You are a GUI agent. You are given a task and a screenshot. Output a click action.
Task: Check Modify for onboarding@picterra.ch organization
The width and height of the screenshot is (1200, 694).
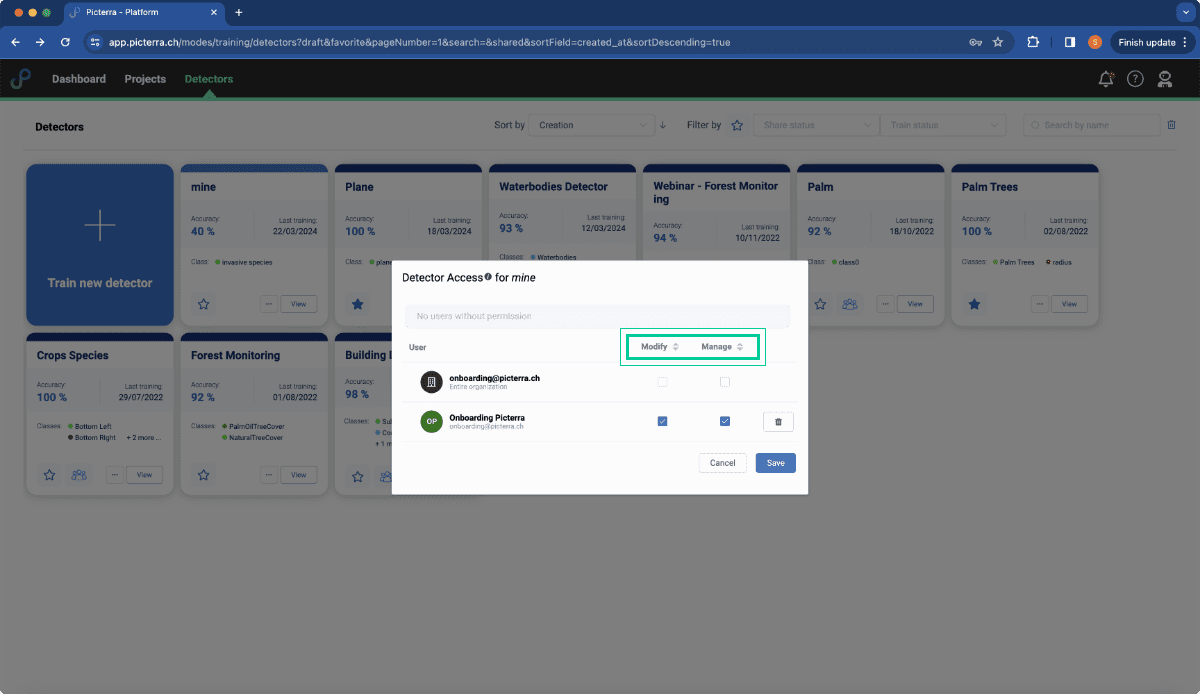pos(662,382)
